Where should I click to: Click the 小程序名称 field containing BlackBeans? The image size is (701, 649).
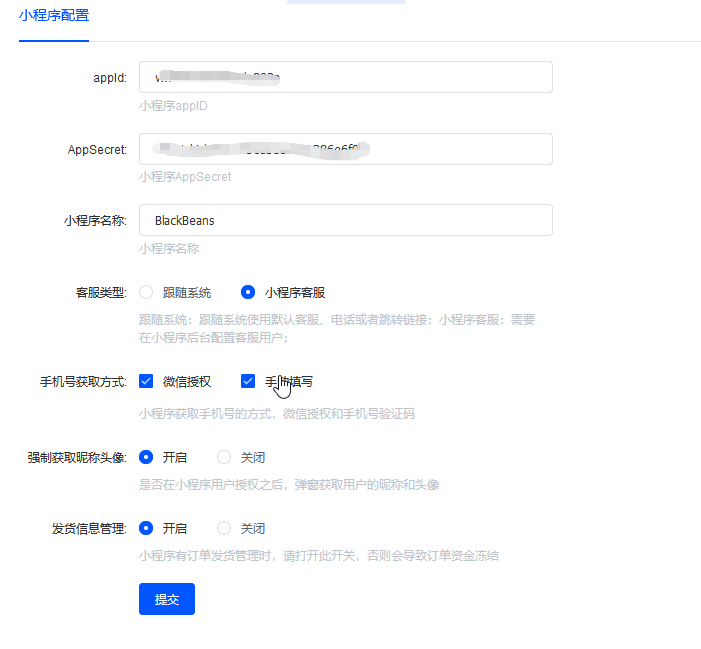(x=345, y=220)
